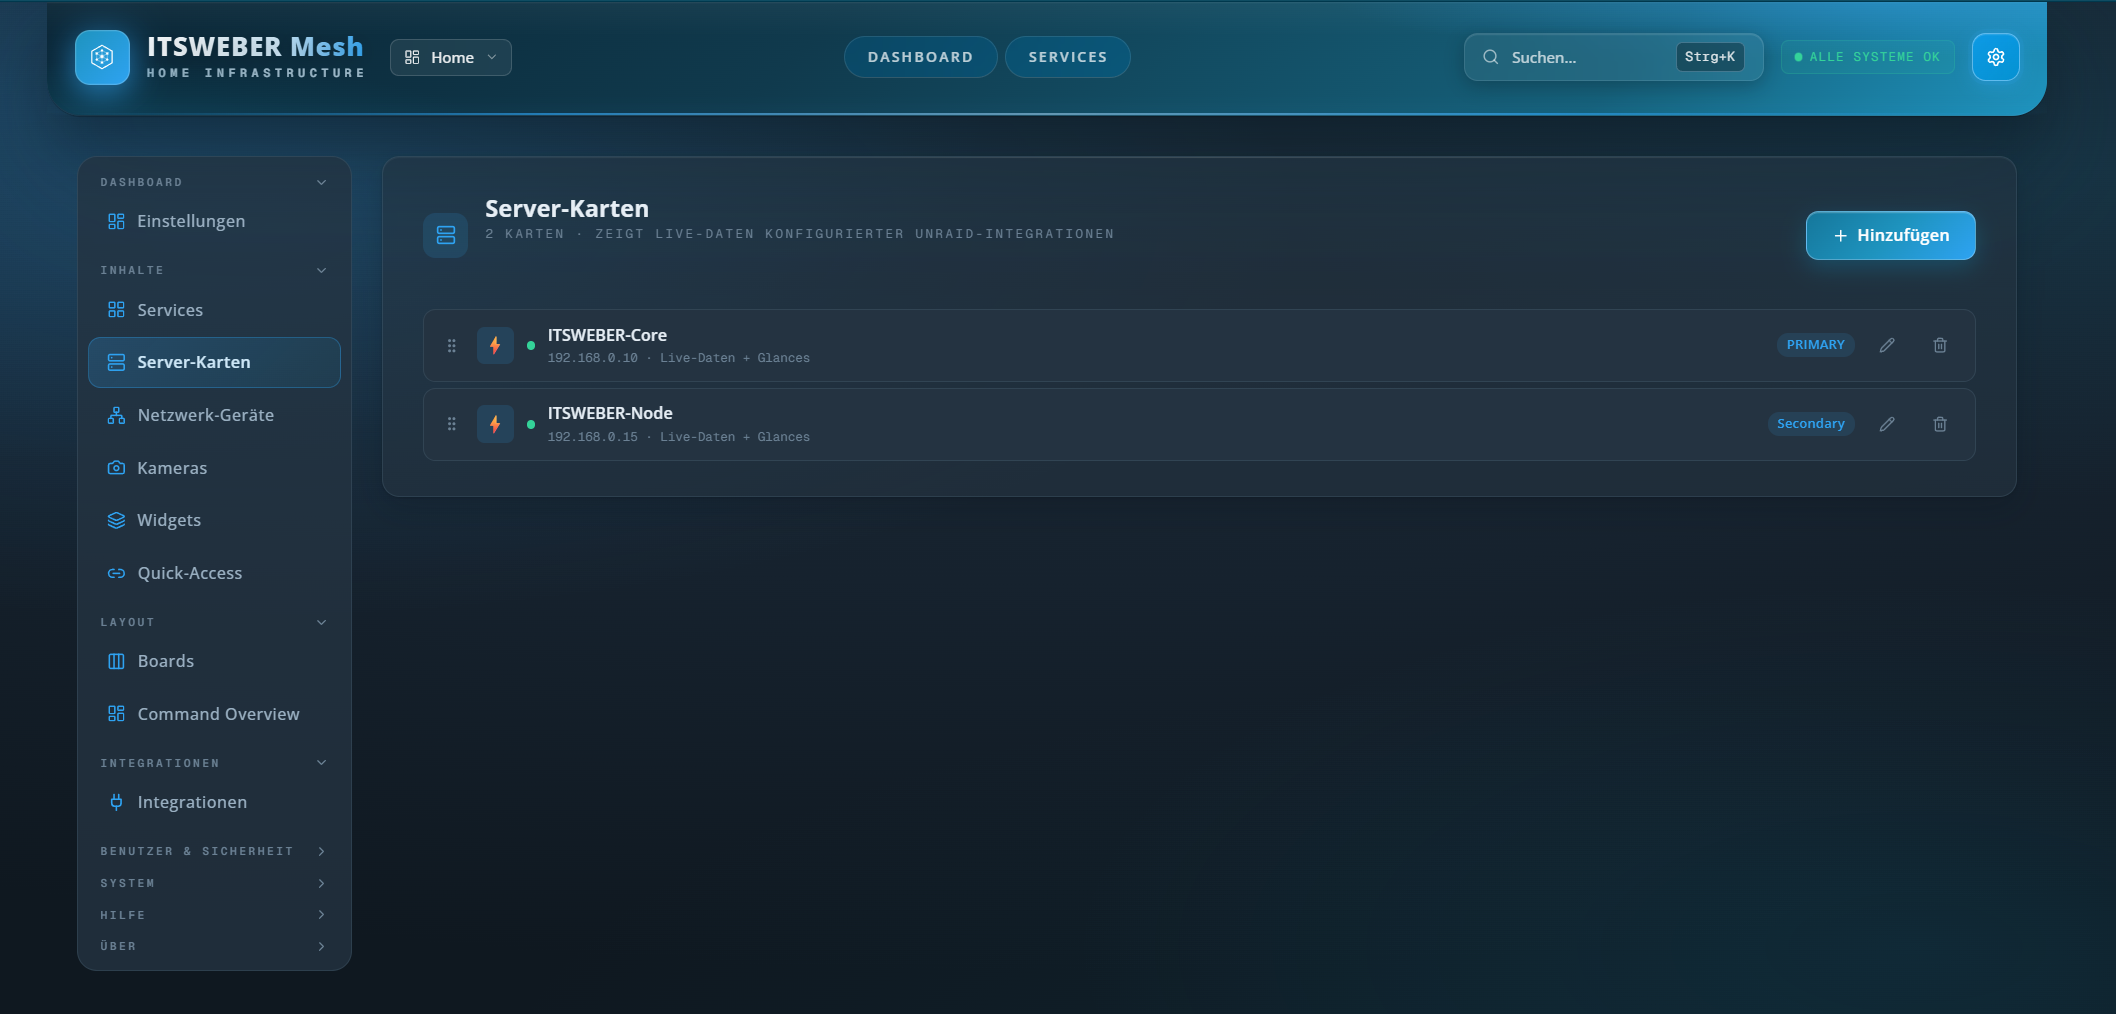Viewport: 2116px width, 1014px height.
Task: Click the ITSWEBER-Core card title
Action: coord(607,335)
